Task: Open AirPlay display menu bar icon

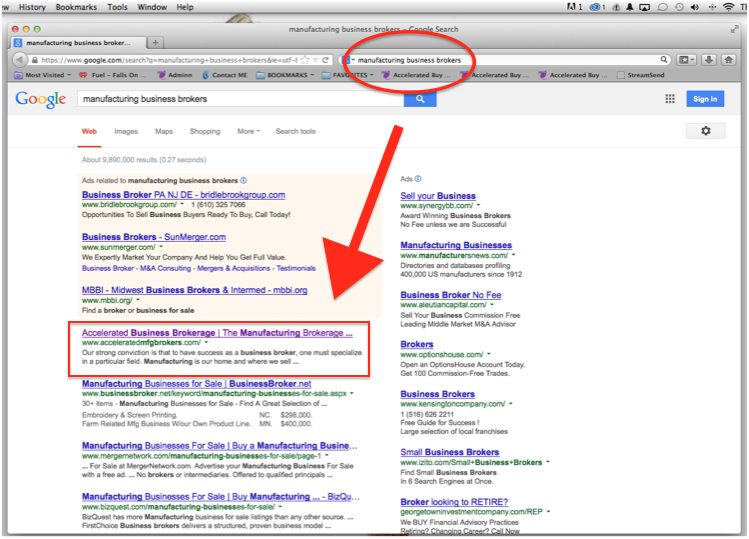Action: (x=644, y=7)
